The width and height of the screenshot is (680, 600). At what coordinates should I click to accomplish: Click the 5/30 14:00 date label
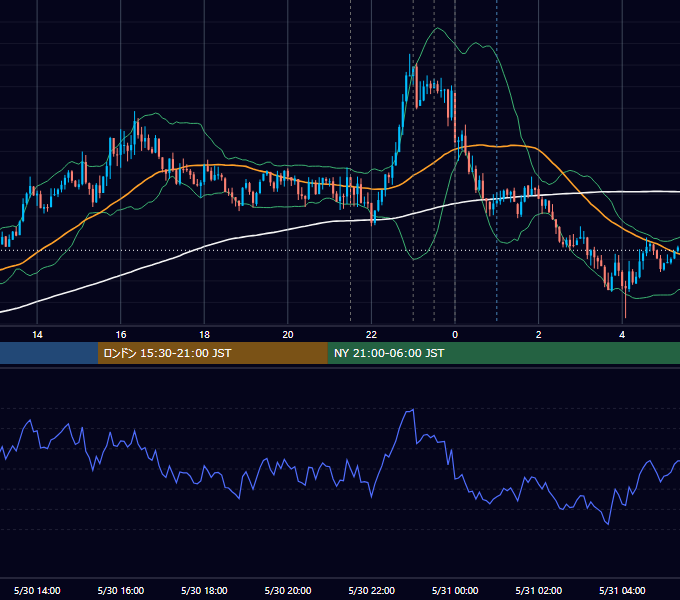click(37, 590)
